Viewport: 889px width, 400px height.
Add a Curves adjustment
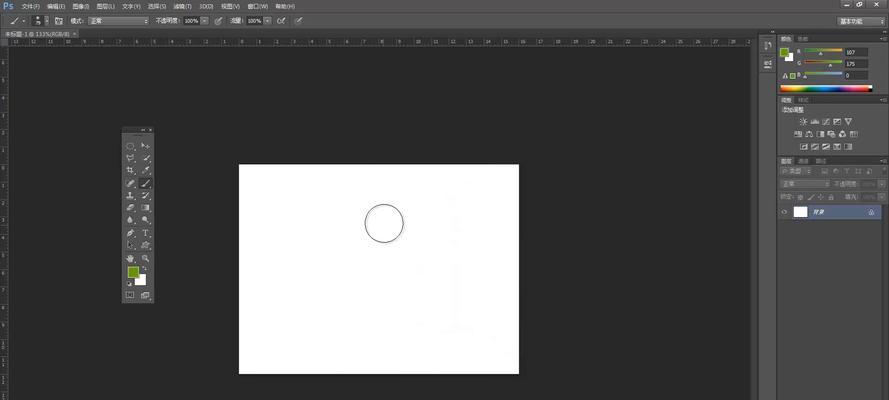826,121
